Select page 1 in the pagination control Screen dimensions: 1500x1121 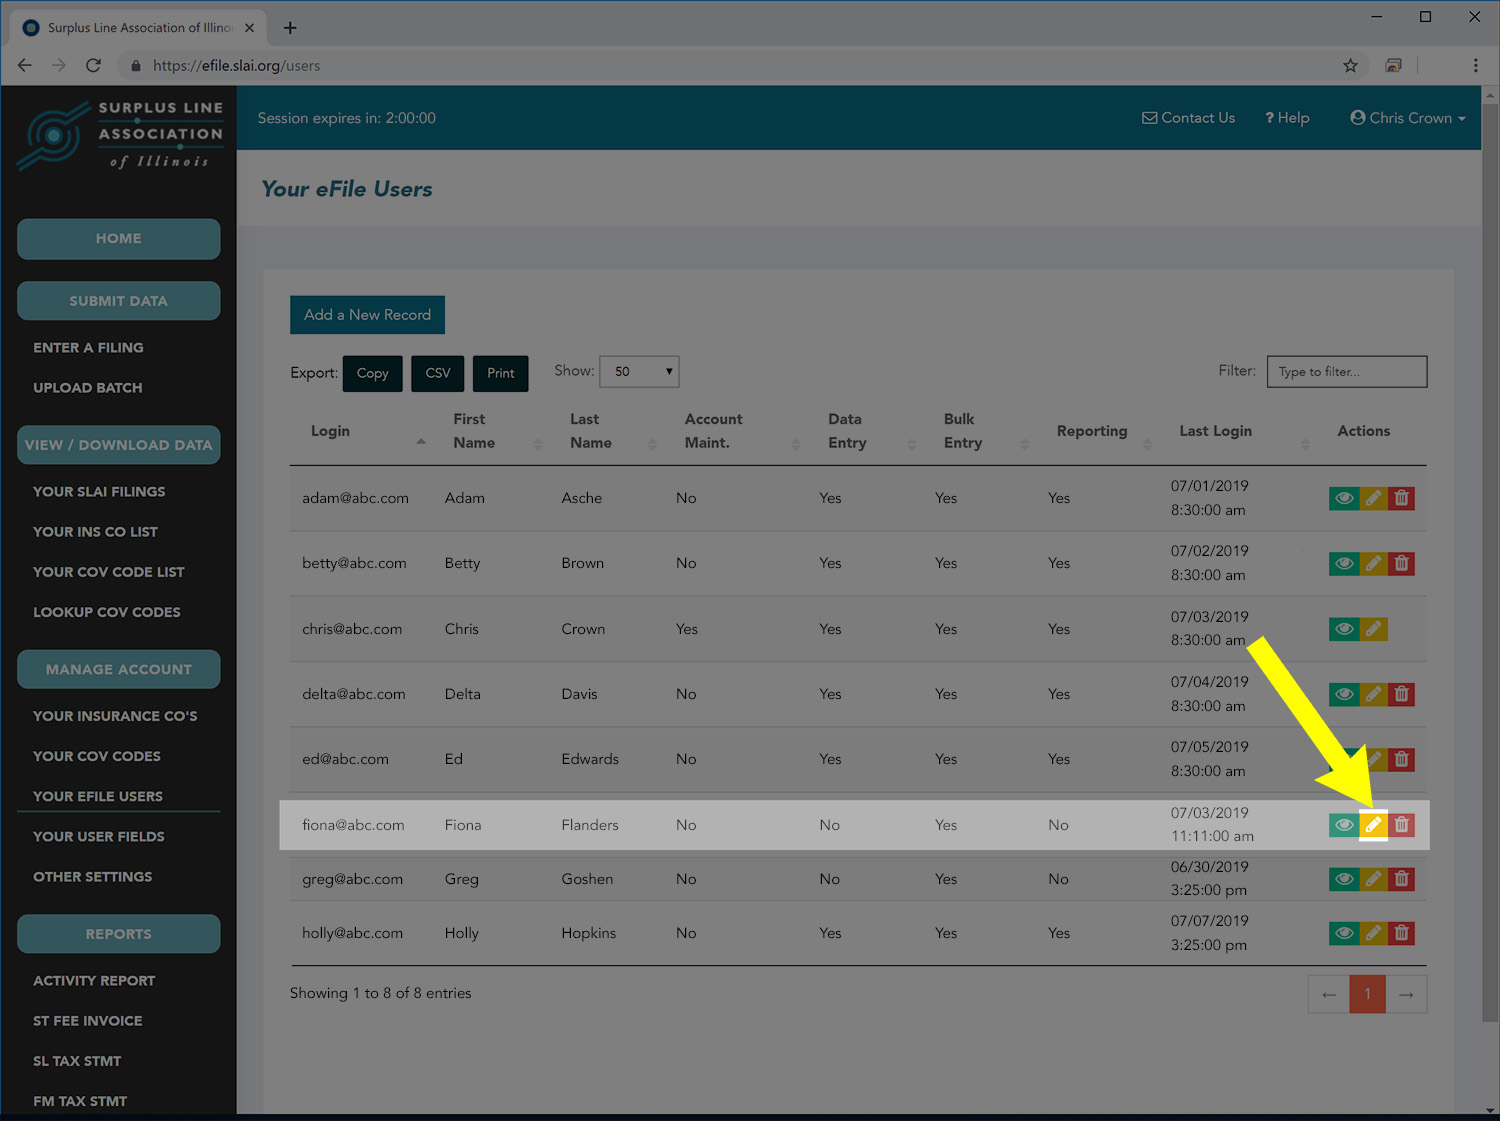click(x=1367, y=993)
